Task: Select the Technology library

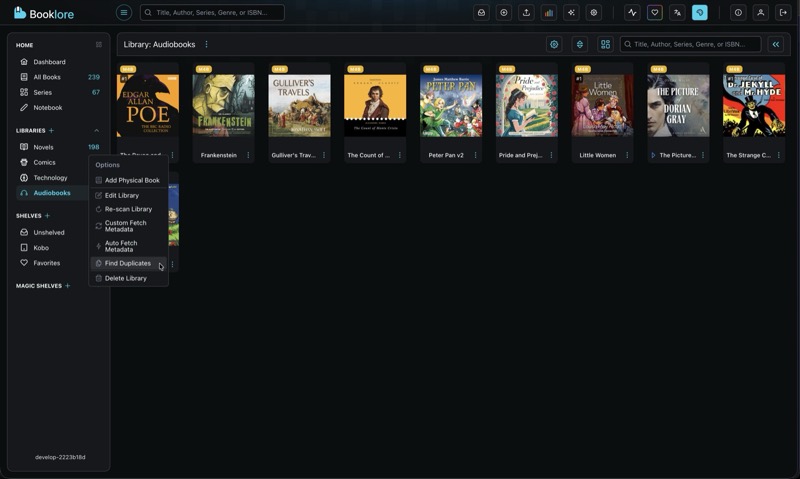Action: (x=51, y=178)
